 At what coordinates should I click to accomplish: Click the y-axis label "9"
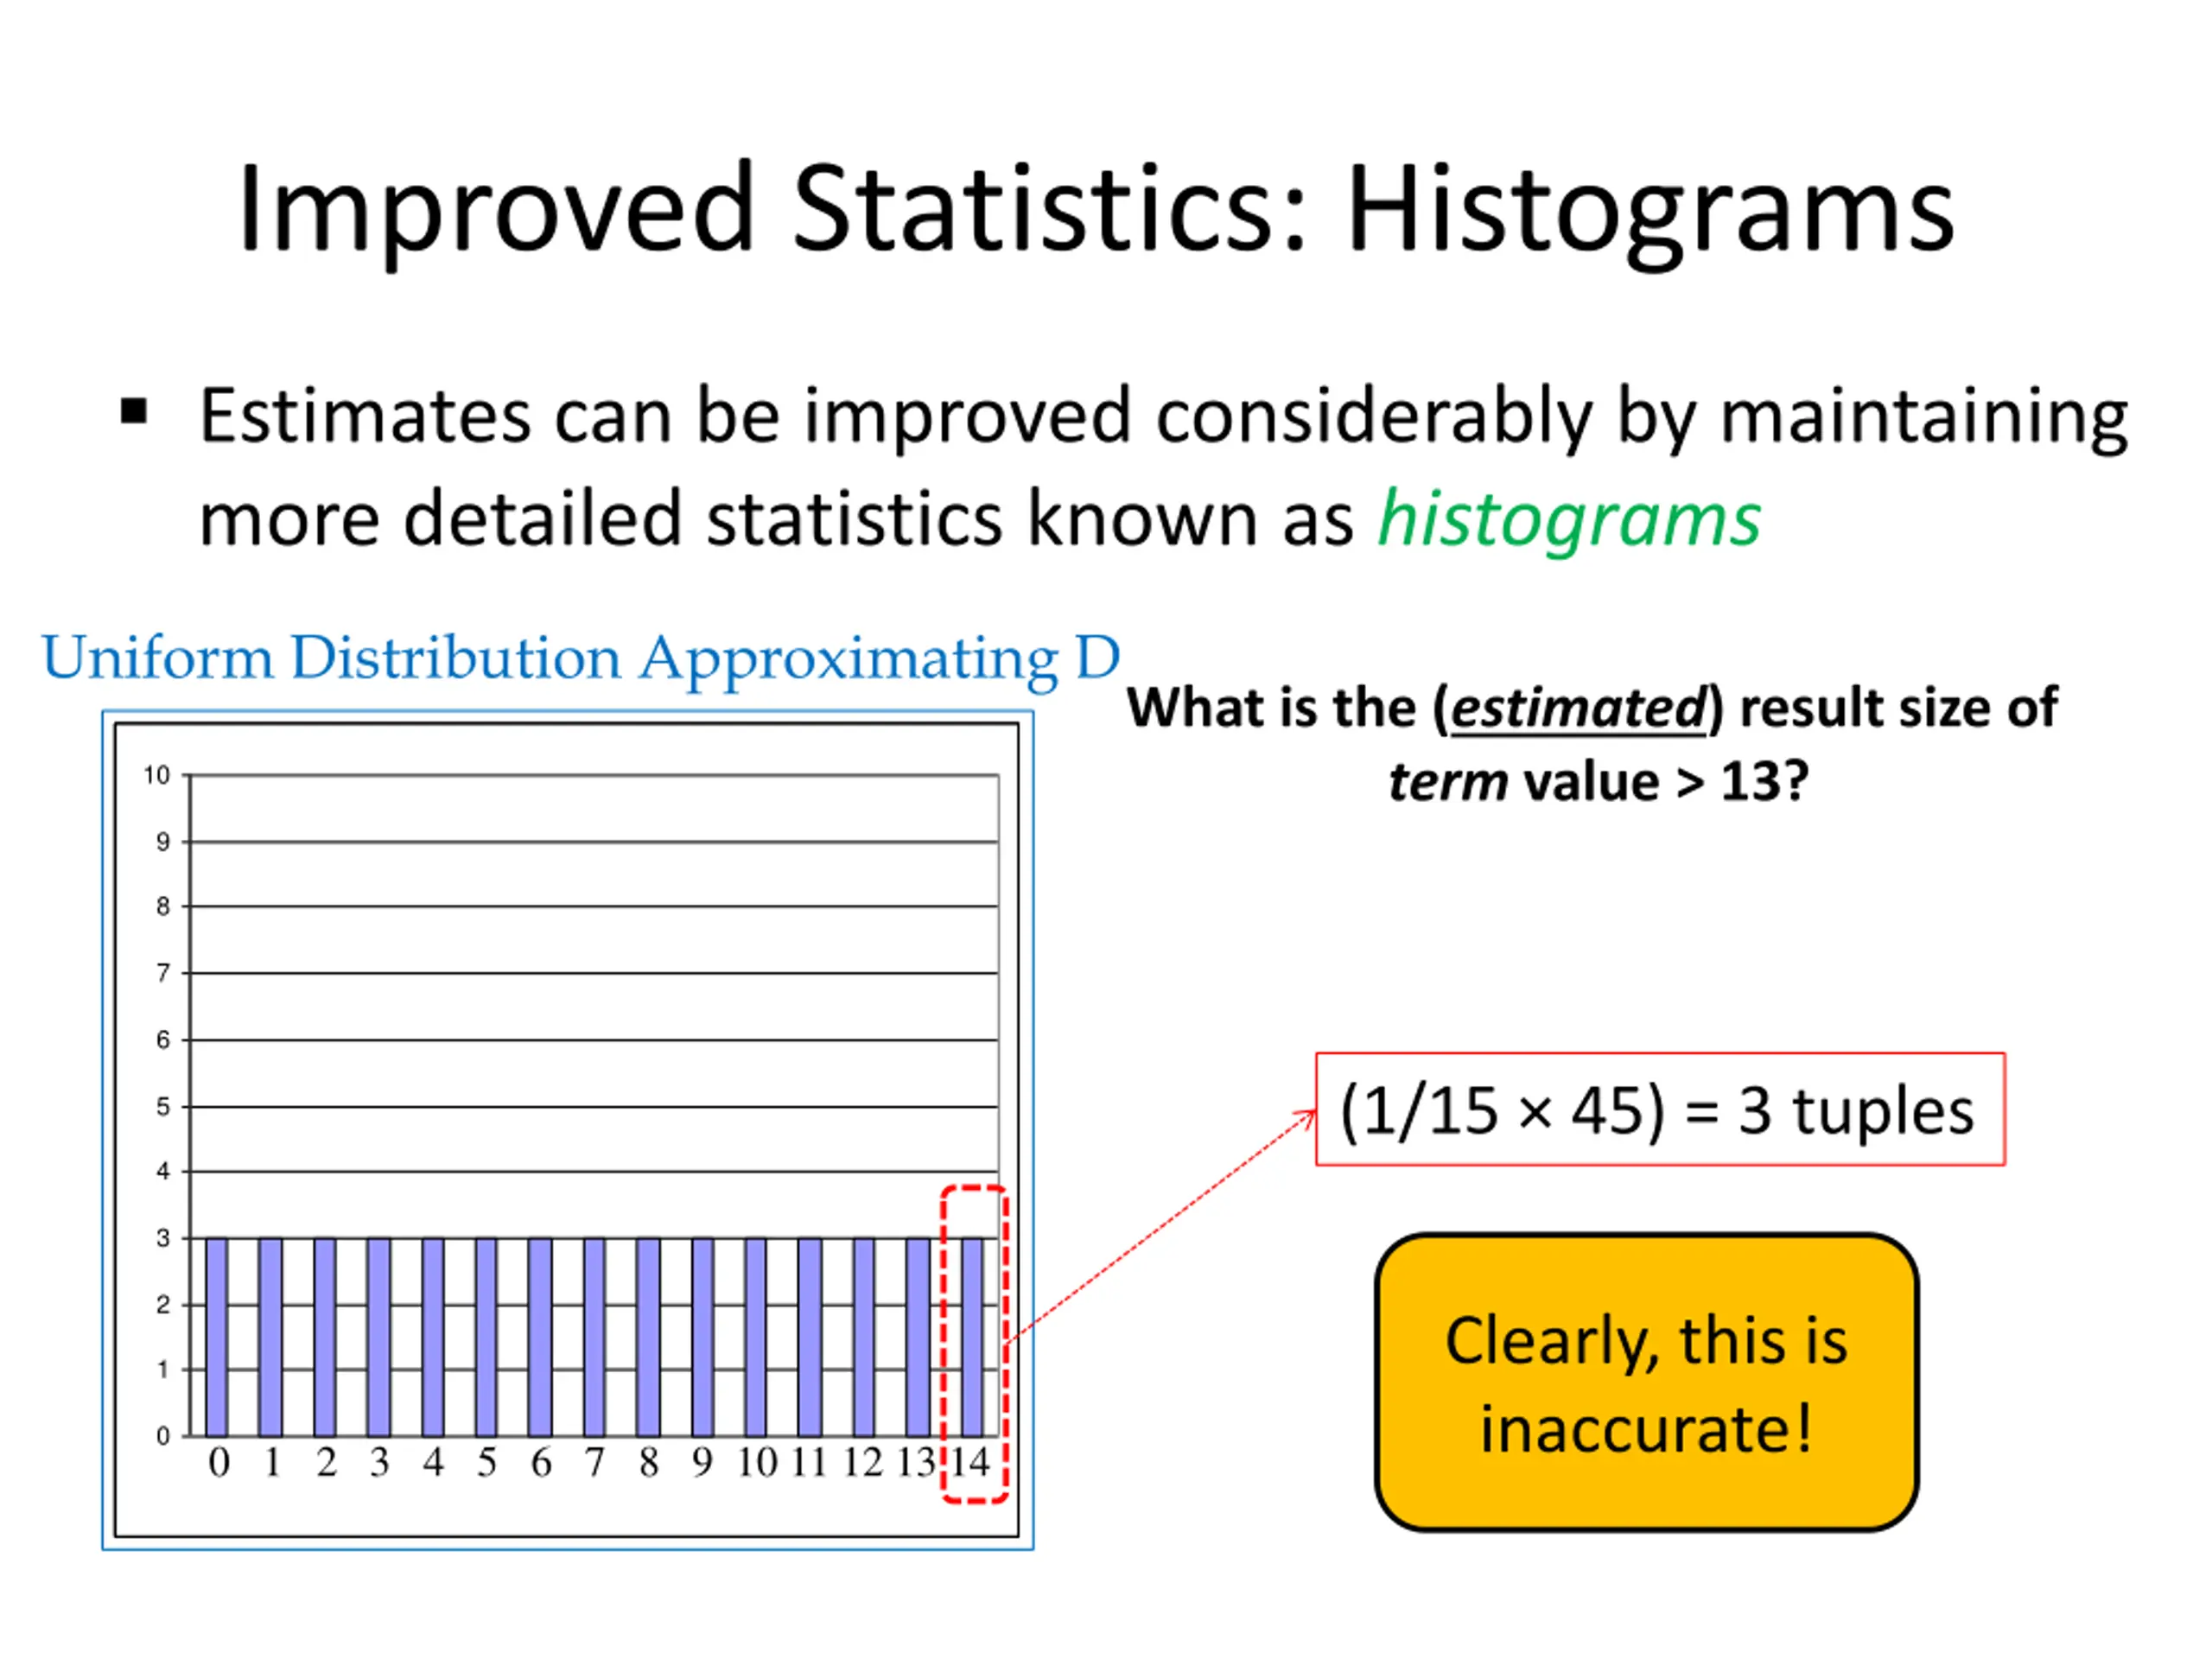click(163, 842)
